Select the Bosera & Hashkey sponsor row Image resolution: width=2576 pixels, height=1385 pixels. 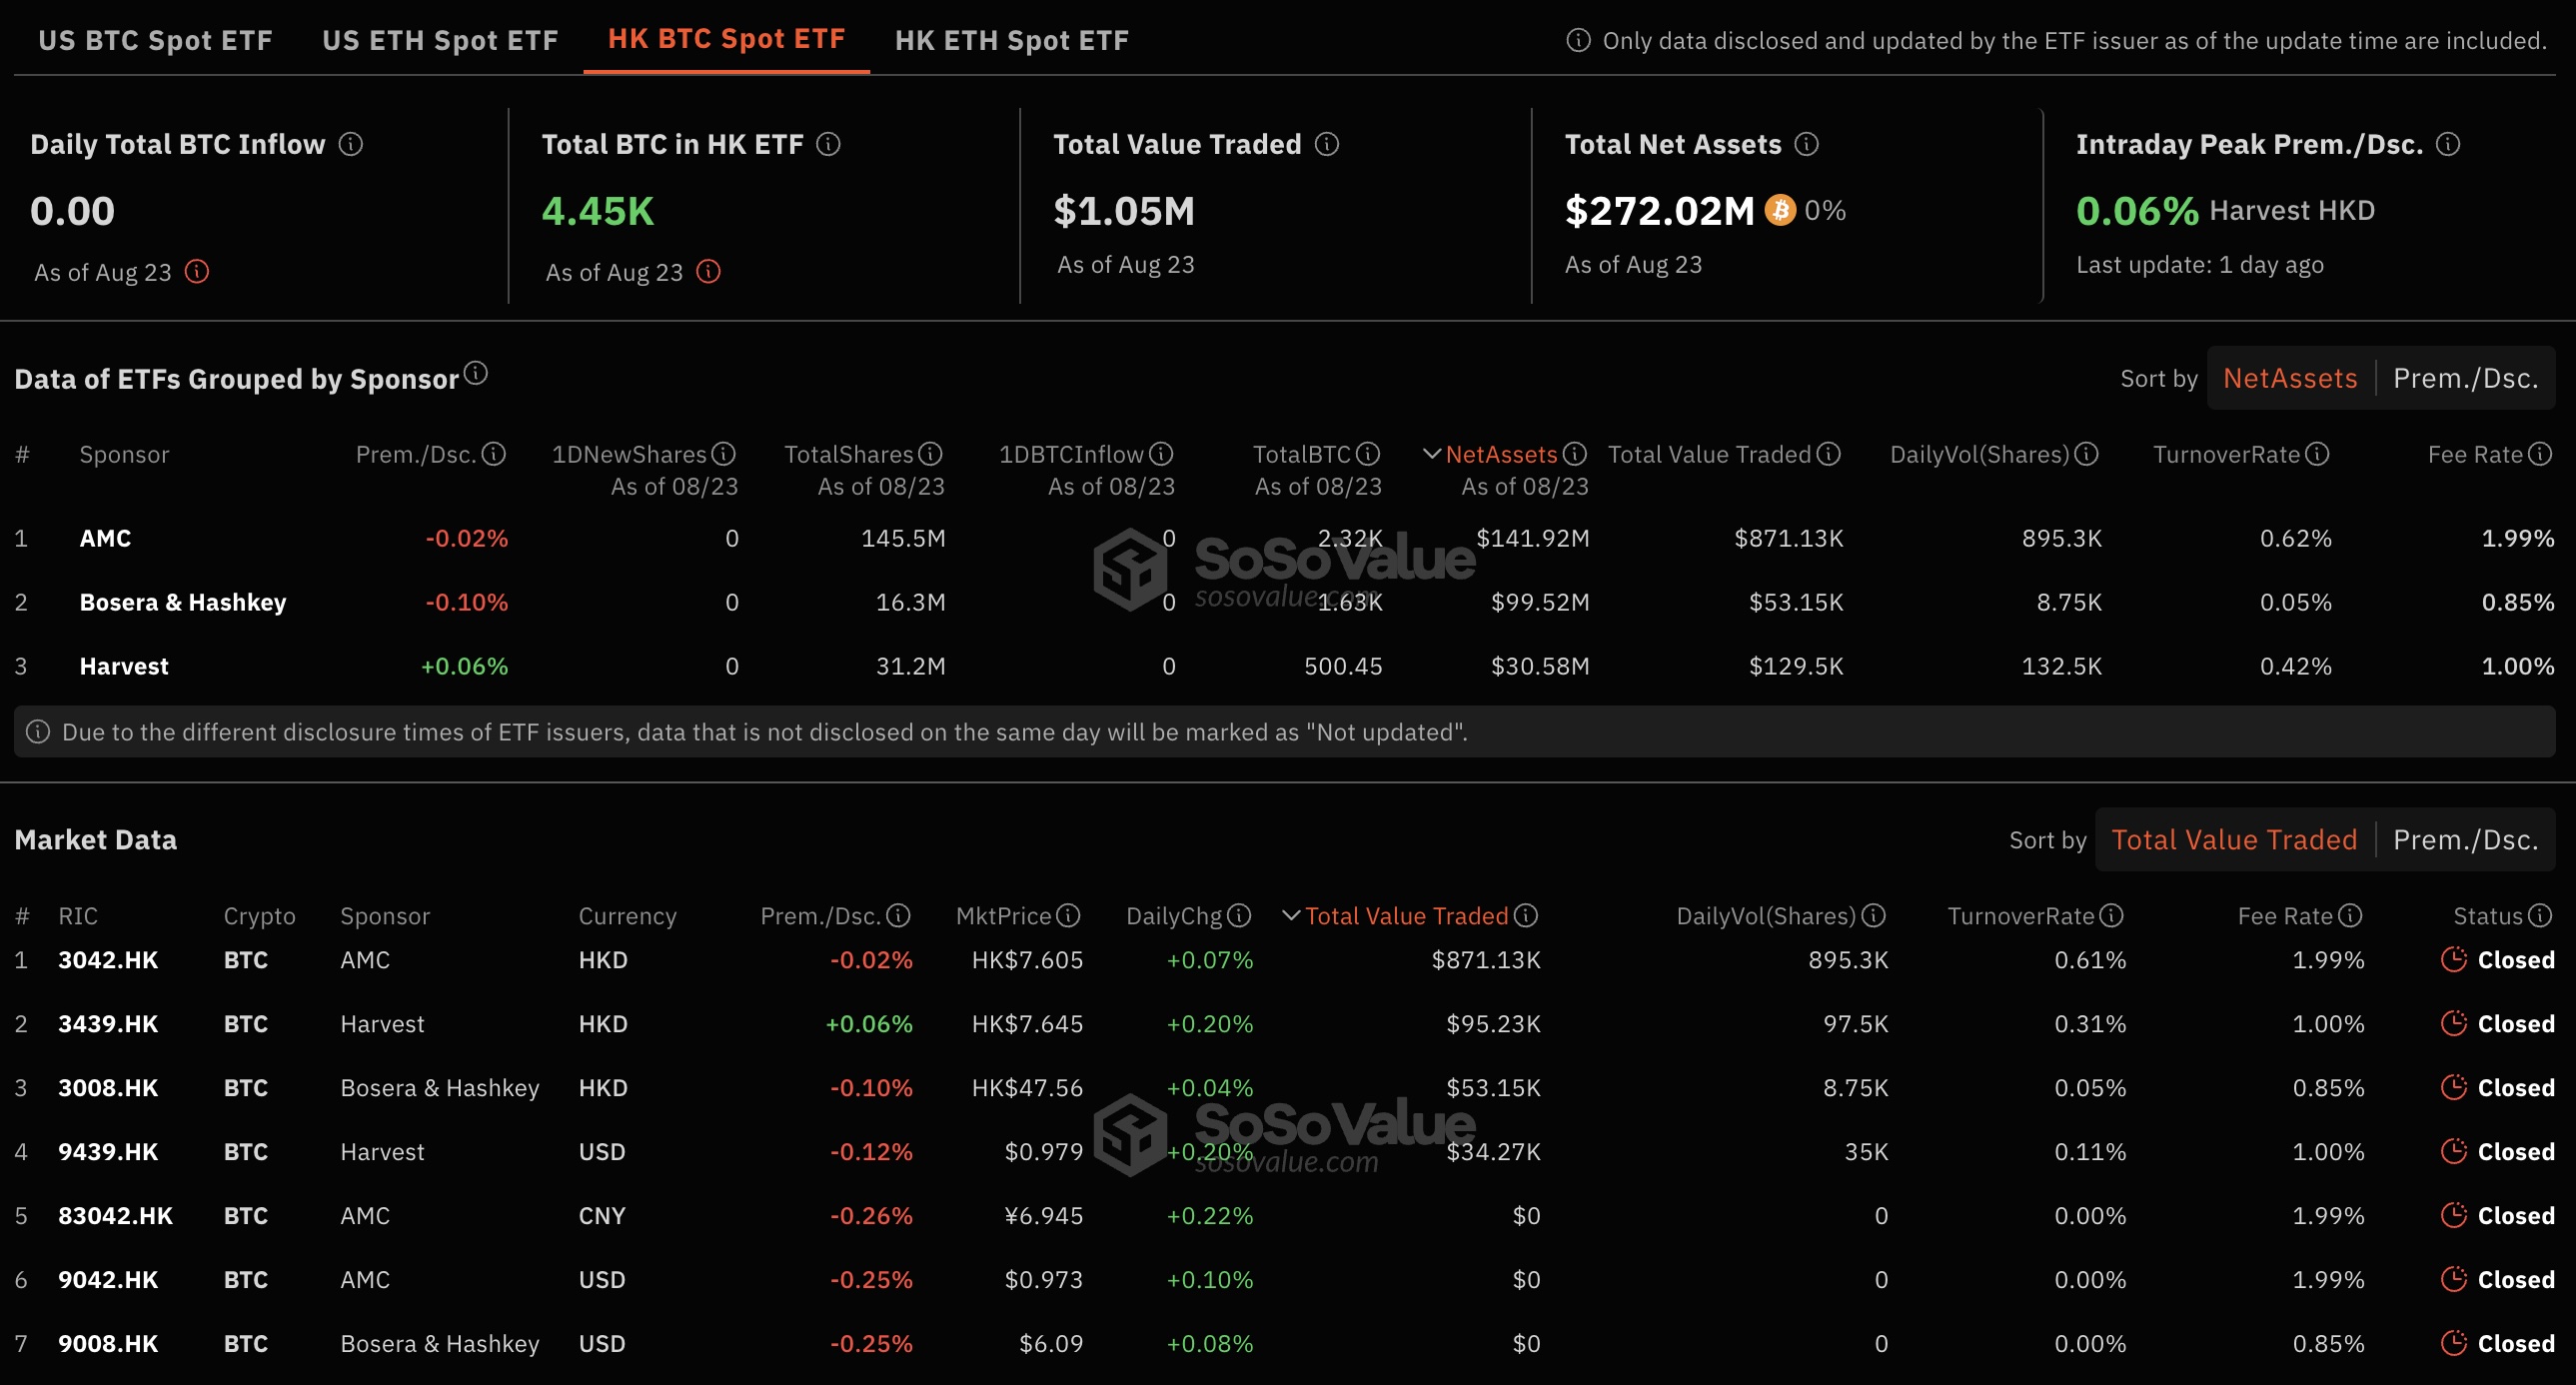point(183,602)
